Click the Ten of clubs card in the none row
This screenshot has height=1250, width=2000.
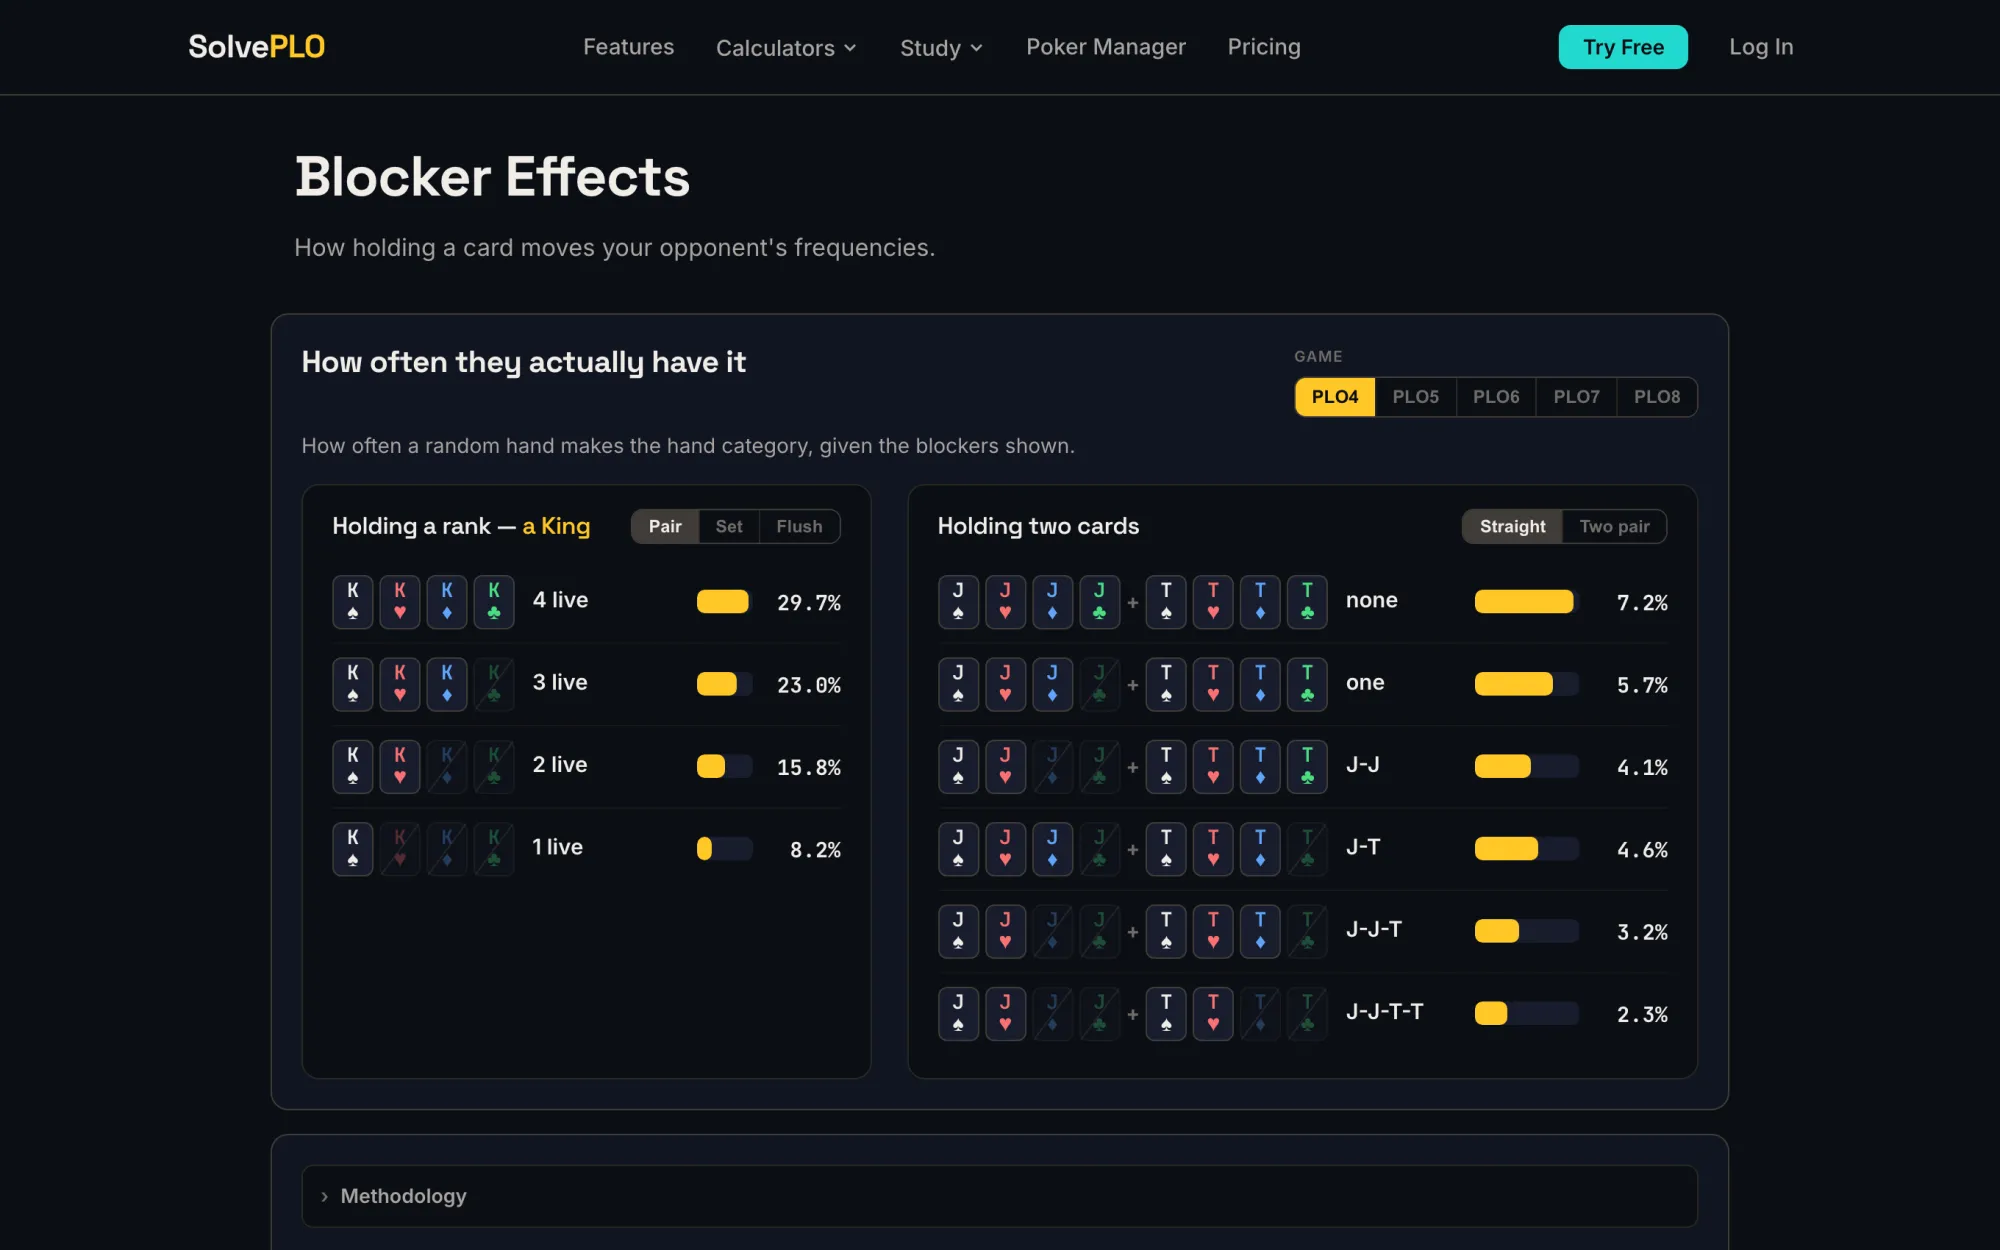(x=1307, y=601)
